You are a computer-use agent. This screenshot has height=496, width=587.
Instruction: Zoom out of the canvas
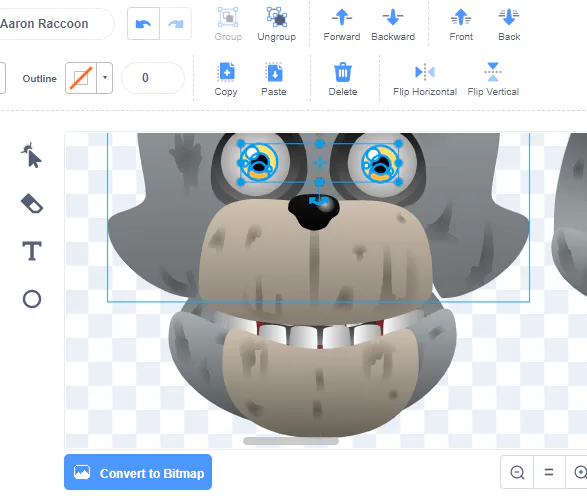click(x=517, y=472)
